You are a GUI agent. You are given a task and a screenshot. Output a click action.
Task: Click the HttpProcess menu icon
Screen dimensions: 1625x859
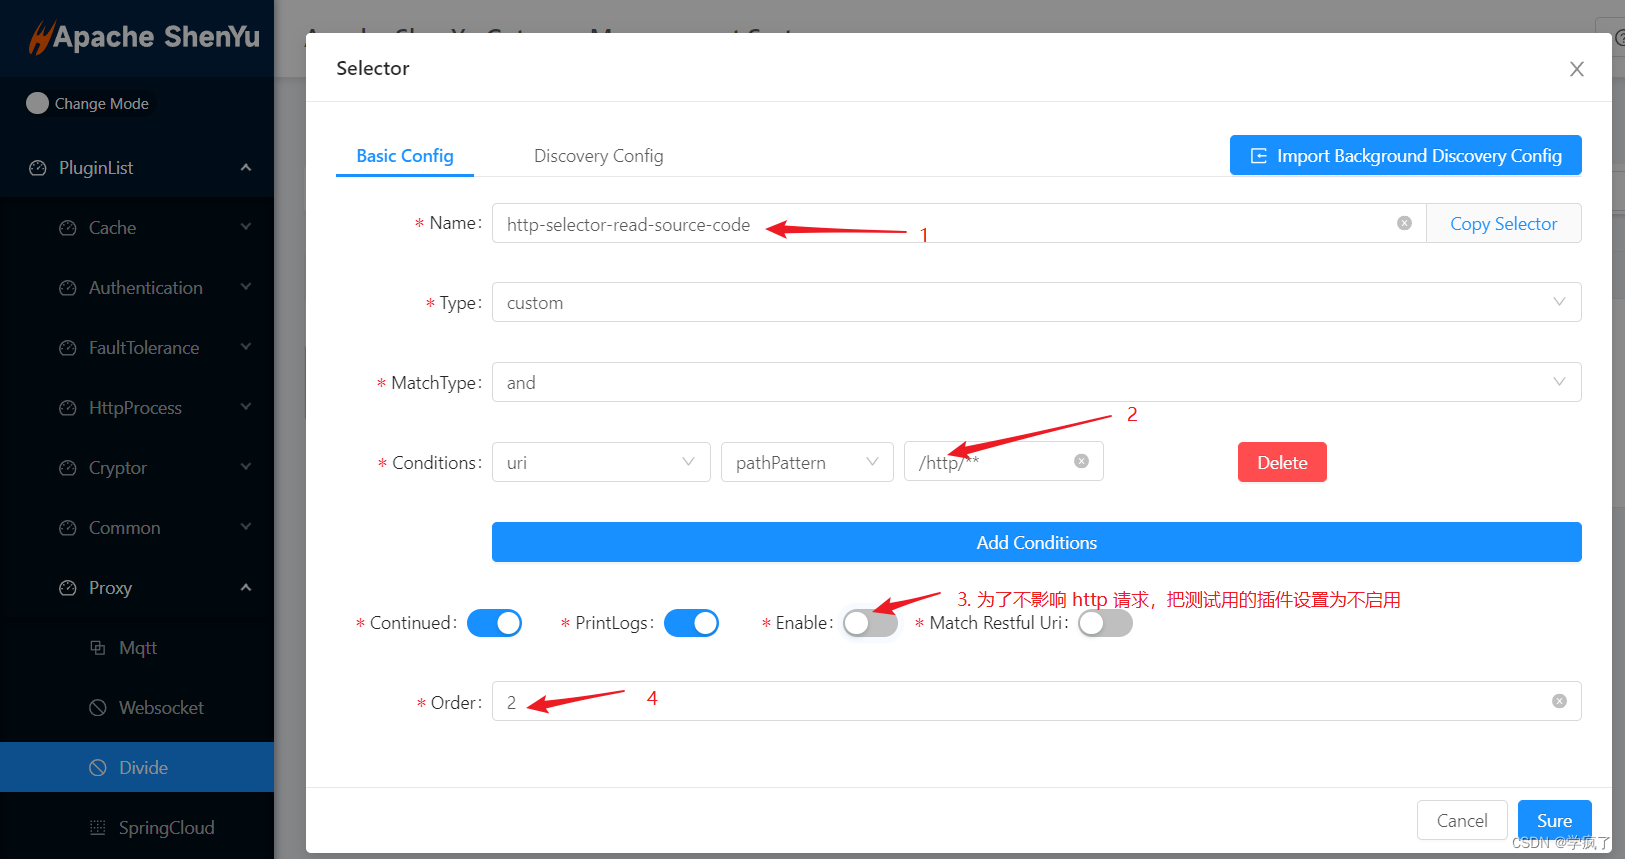coord(68,408)
